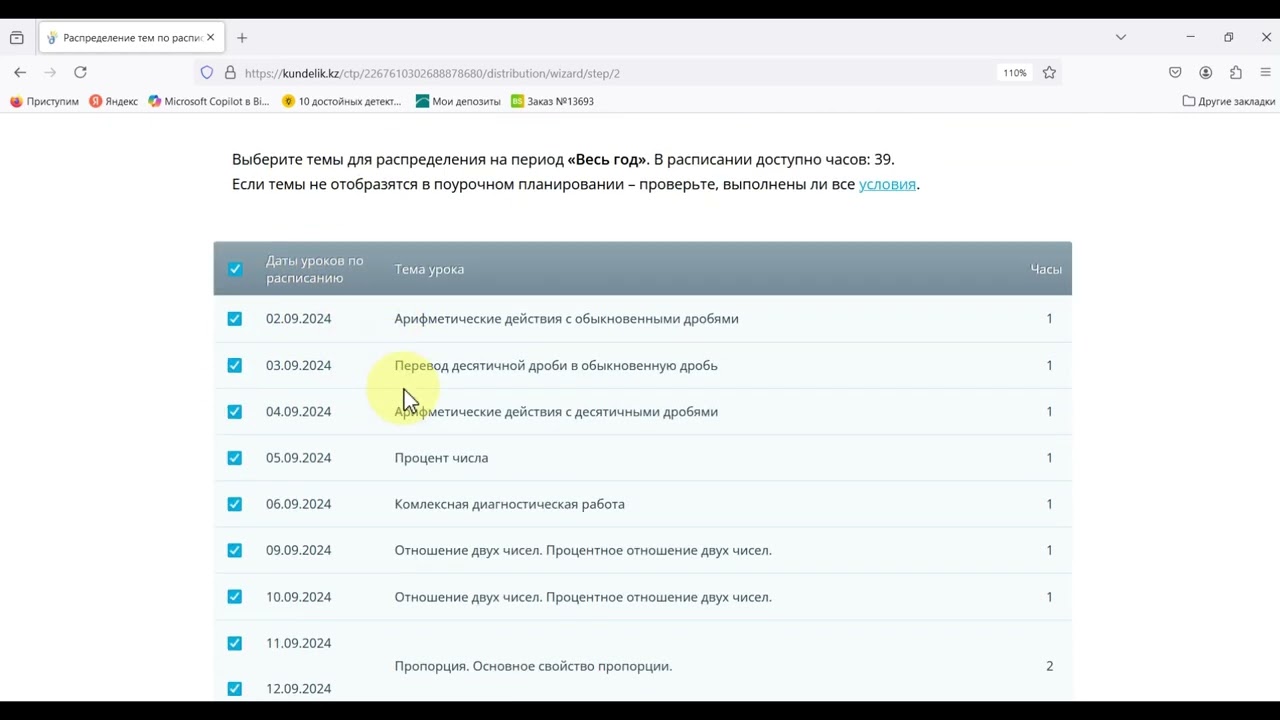
Task: Toggle the select-all checkbox in table header
Action: tap(235, 269)
